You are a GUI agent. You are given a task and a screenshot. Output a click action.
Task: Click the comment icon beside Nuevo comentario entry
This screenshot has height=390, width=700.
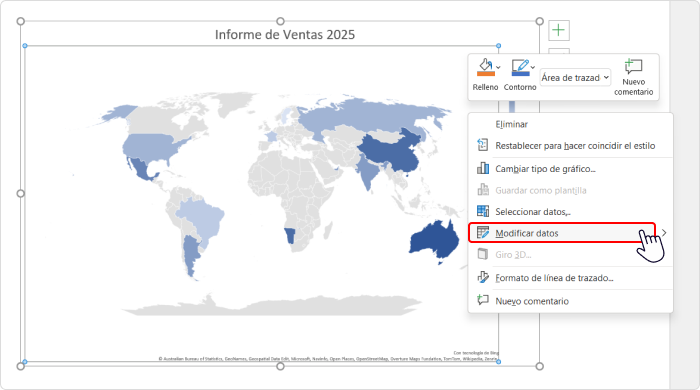483,300
